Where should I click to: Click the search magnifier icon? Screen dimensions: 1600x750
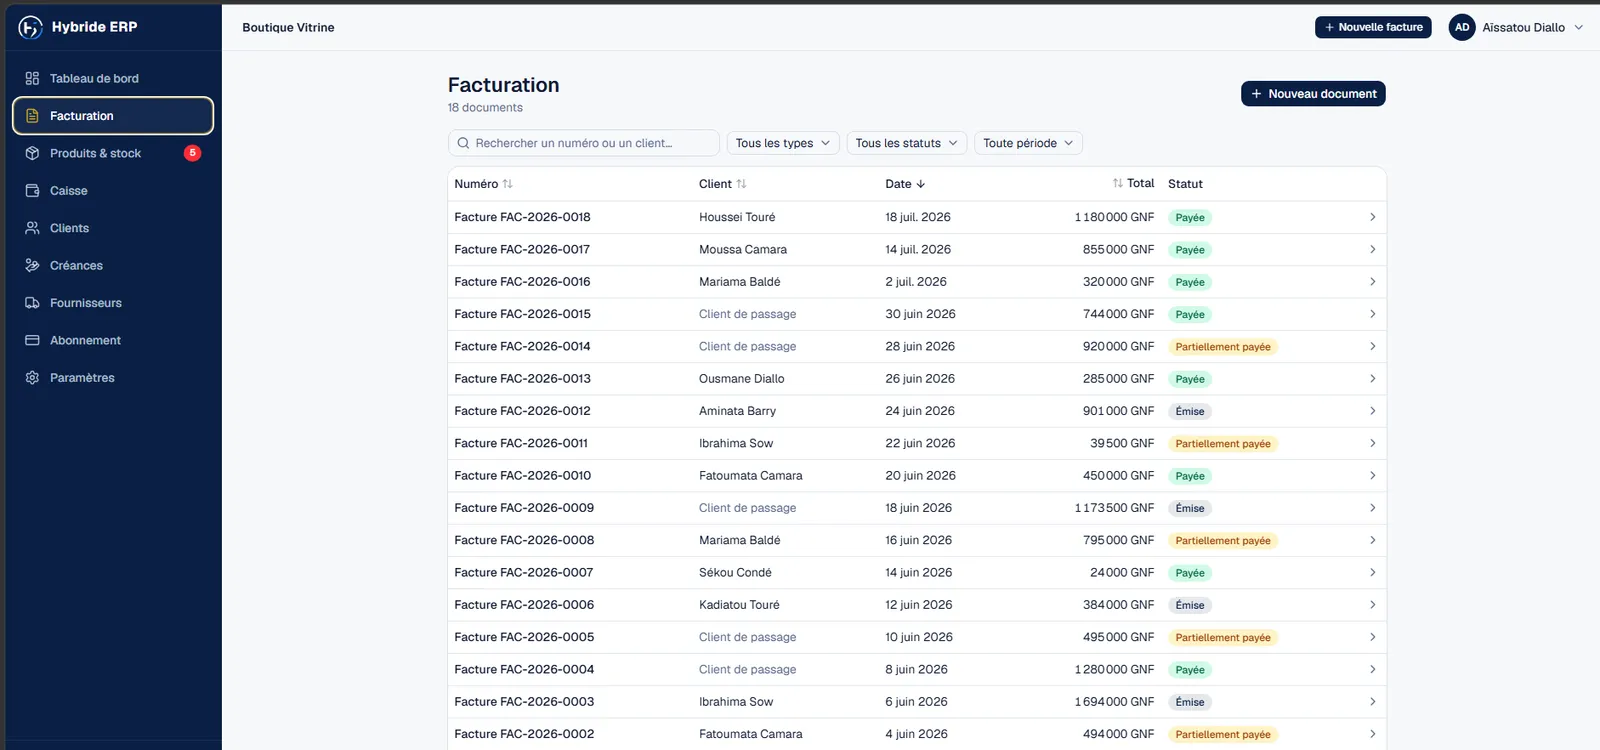(x=463, y=143)
